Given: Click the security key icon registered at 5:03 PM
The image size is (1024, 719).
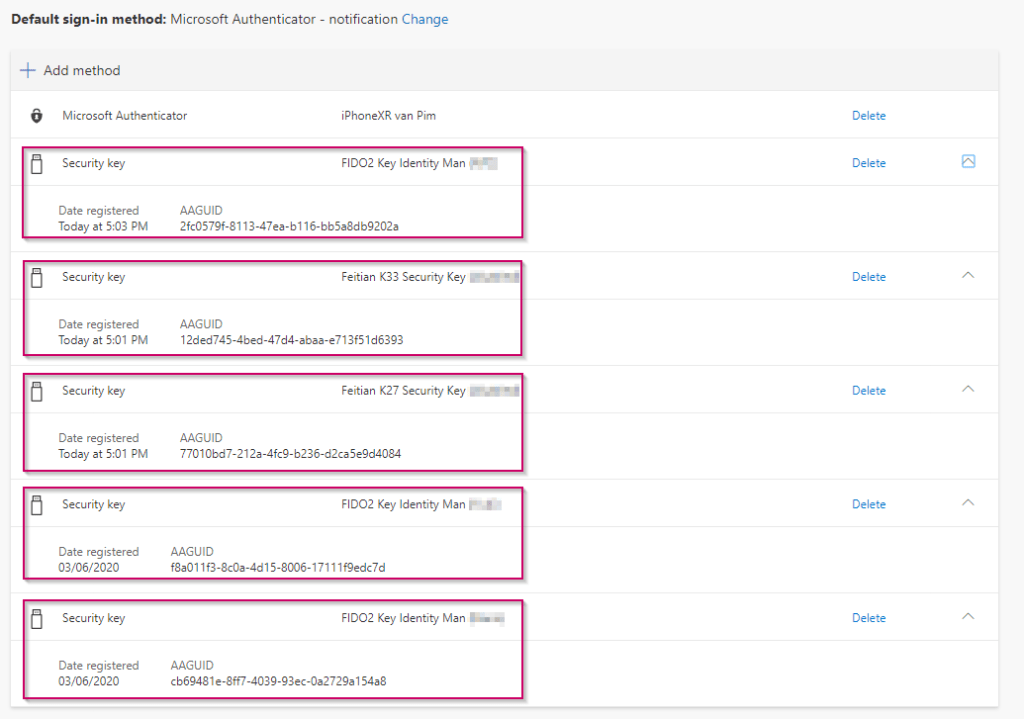Looking at the screenshot, I should pos(37,164).
